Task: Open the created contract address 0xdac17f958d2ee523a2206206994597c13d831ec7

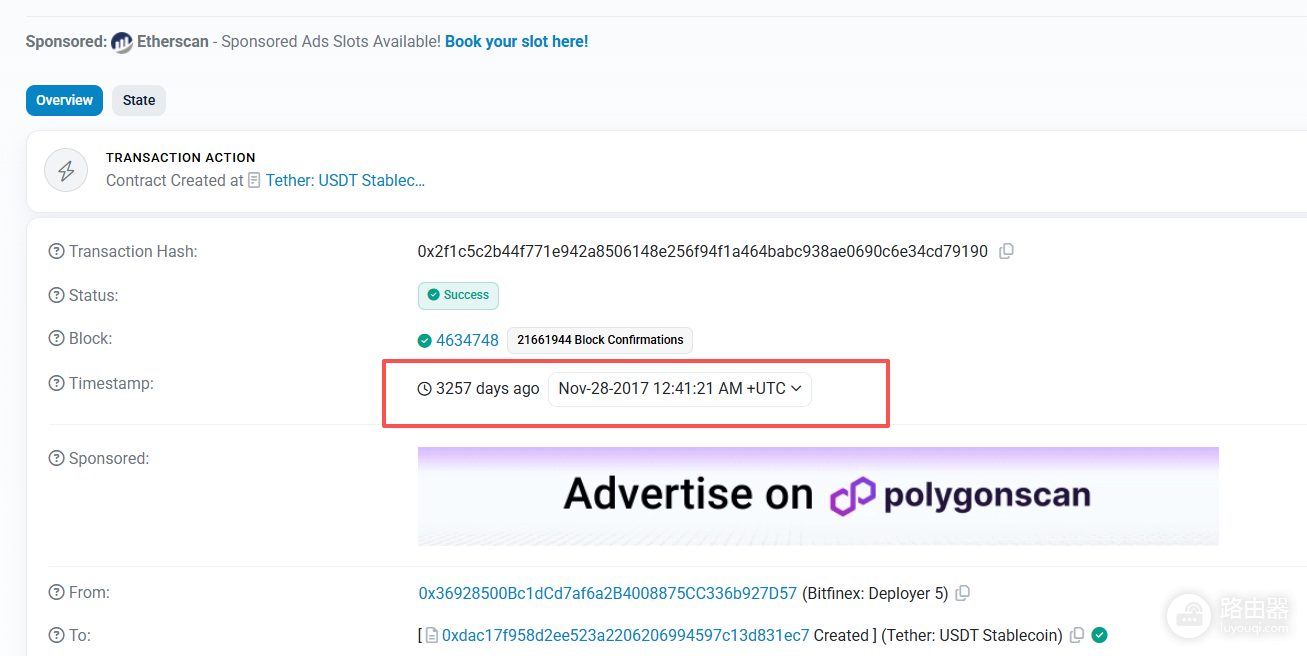Action: coord(626,636)
